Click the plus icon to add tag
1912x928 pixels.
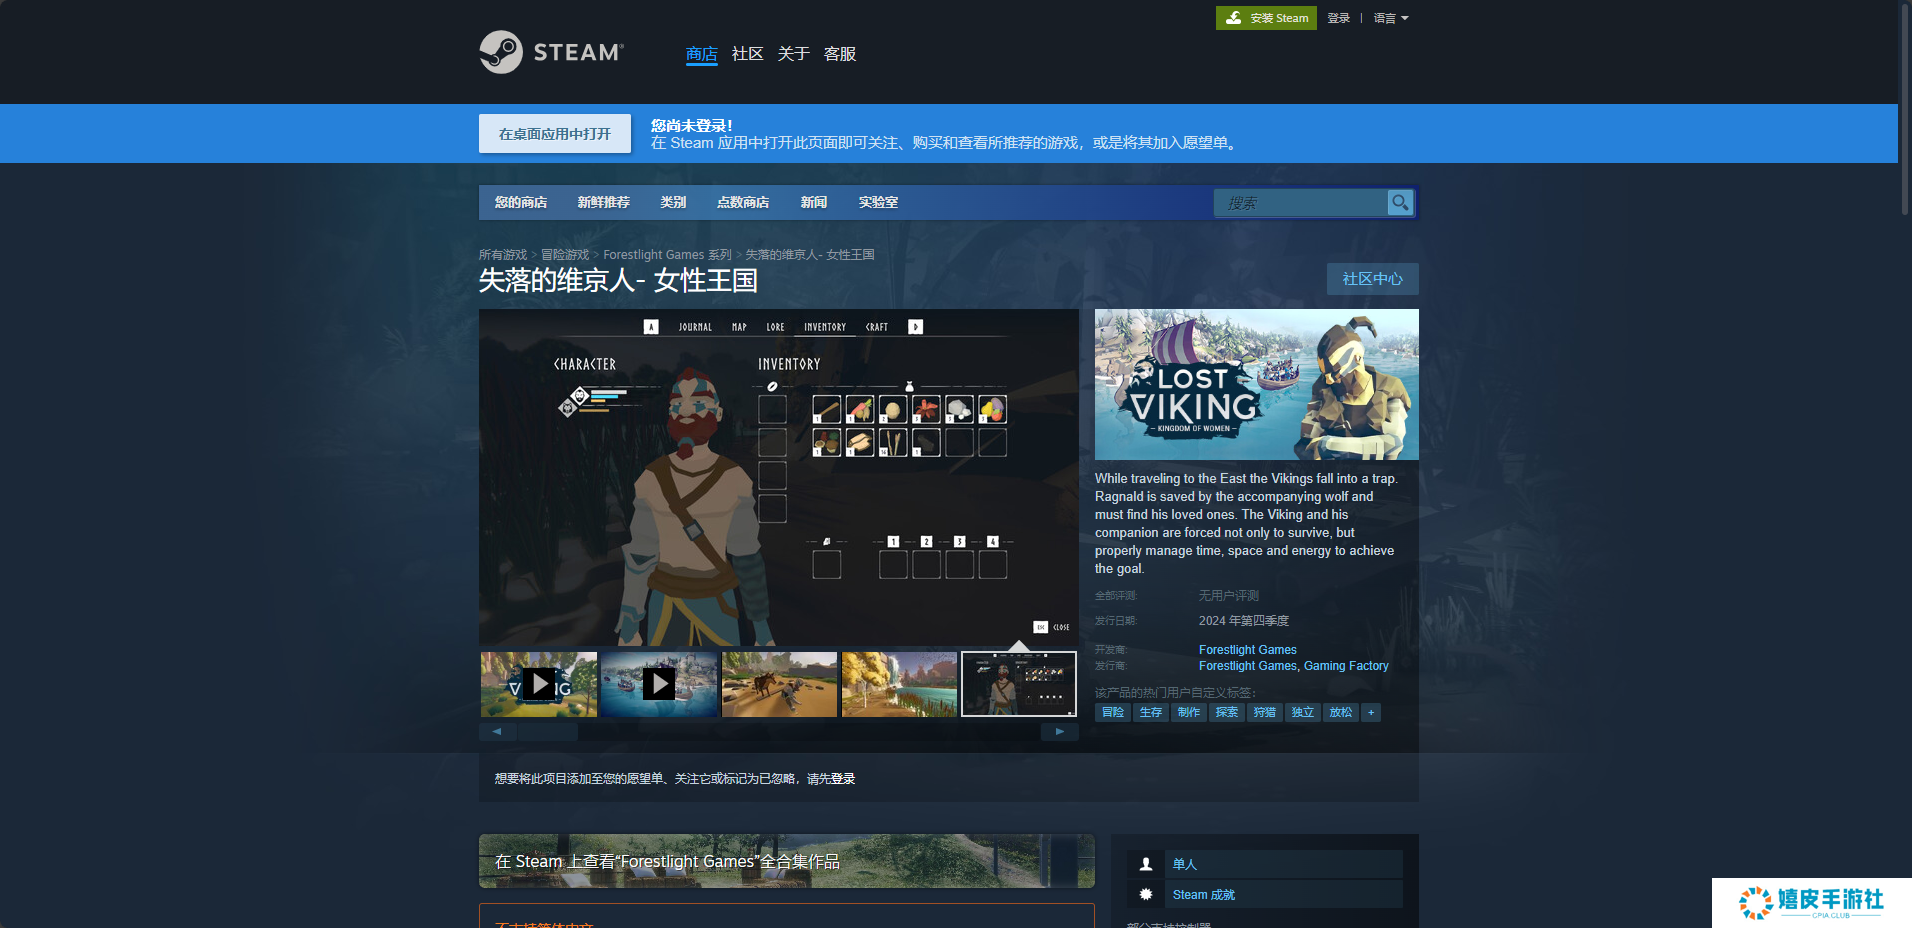click(1371, 712)
